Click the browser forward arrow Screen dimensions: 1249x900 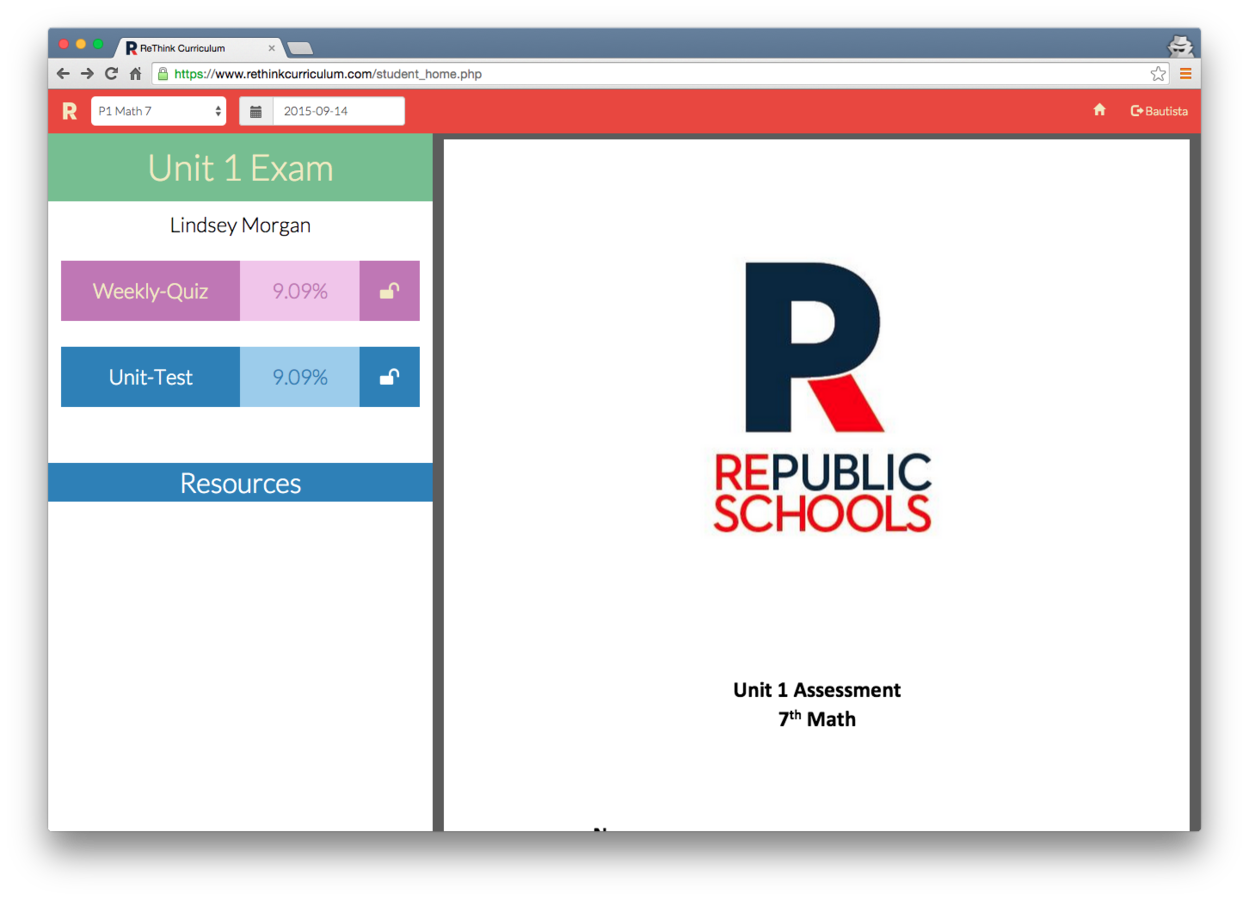[x=87, y=74]
